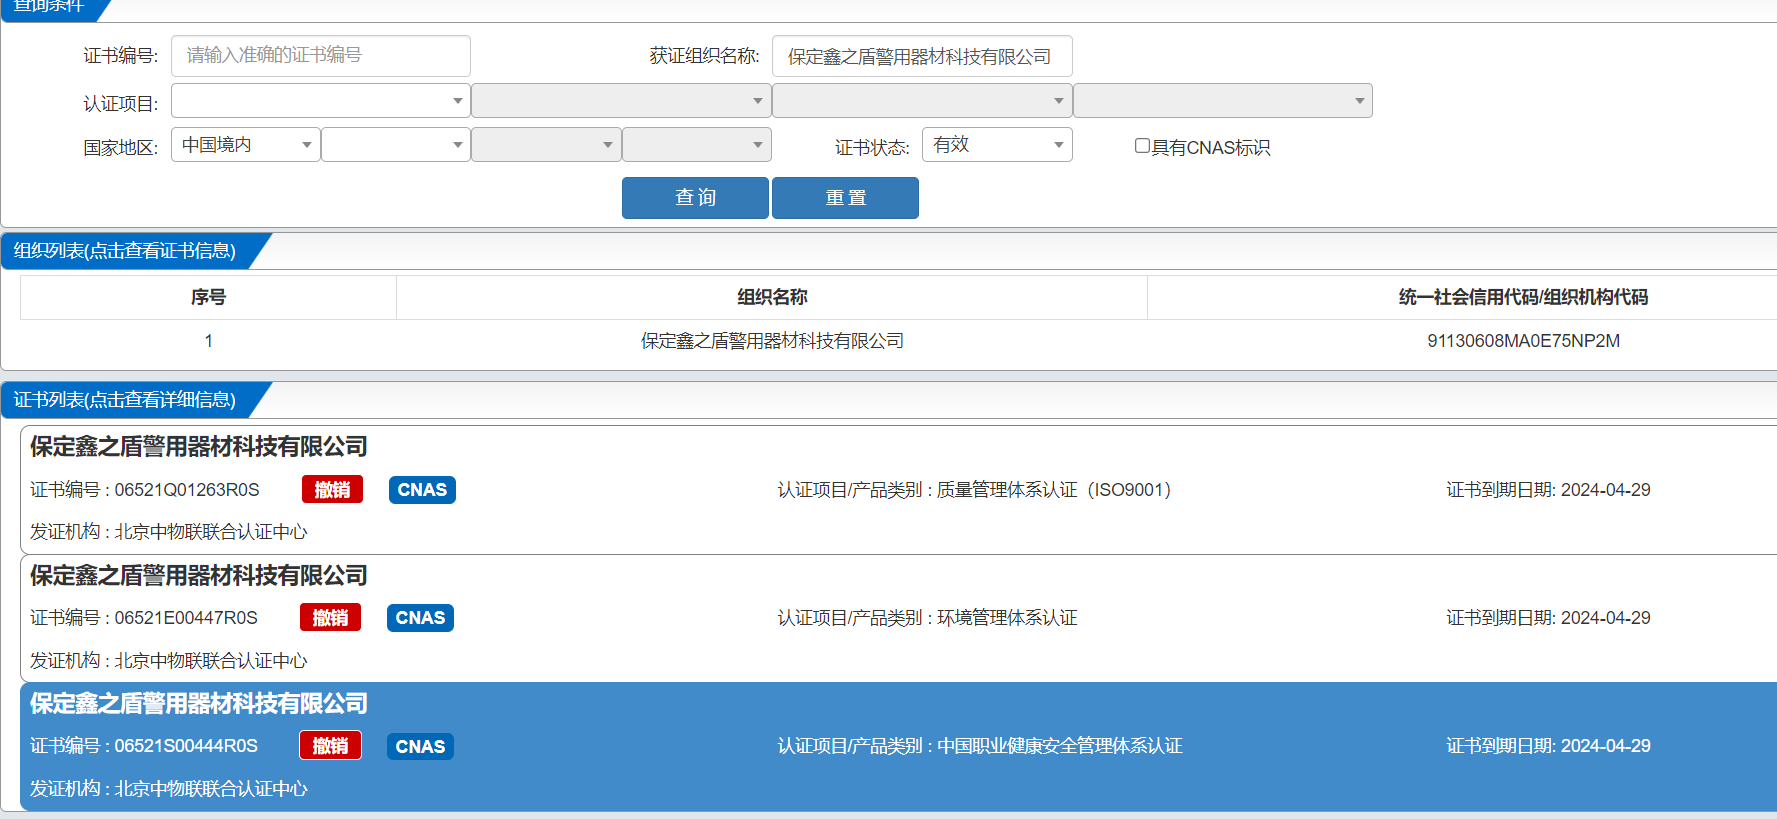The height and width of the screenshot is (819, 1777).
Task: Click credit code 91130608MA0E75NP2M
Action: point(1523,341)
